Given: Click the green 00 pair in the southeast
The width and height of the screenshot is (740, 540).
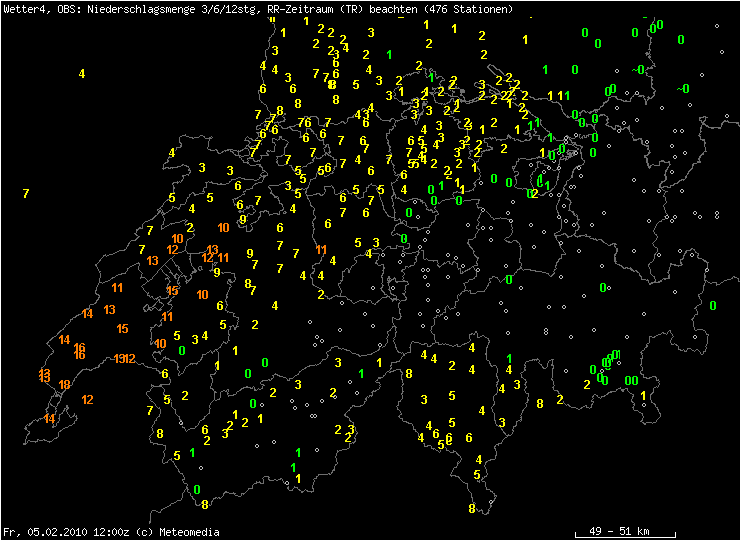Looking at the screenshot, I should click(631, 381).
